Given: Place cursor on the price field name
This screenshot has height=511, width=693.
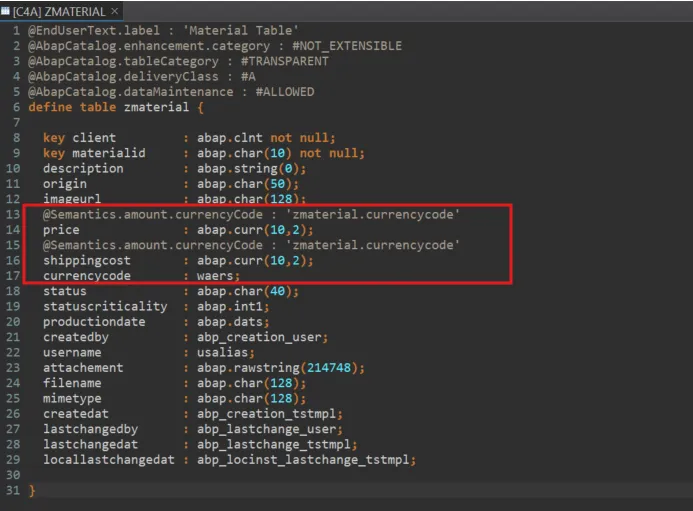Looking at the screenshot, I should click(x=60, y=230).
